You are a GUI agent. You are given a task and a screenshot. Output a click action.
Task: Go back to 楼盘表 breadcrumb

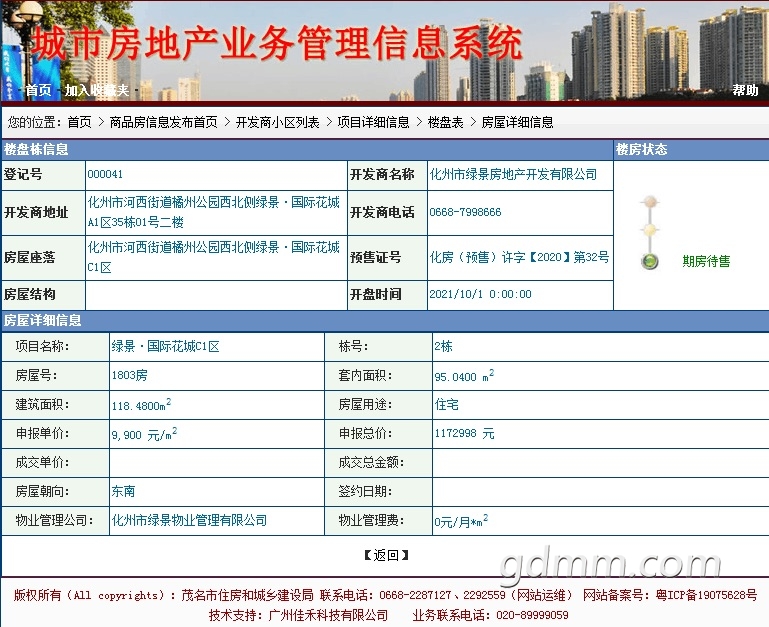click(445, 122)
